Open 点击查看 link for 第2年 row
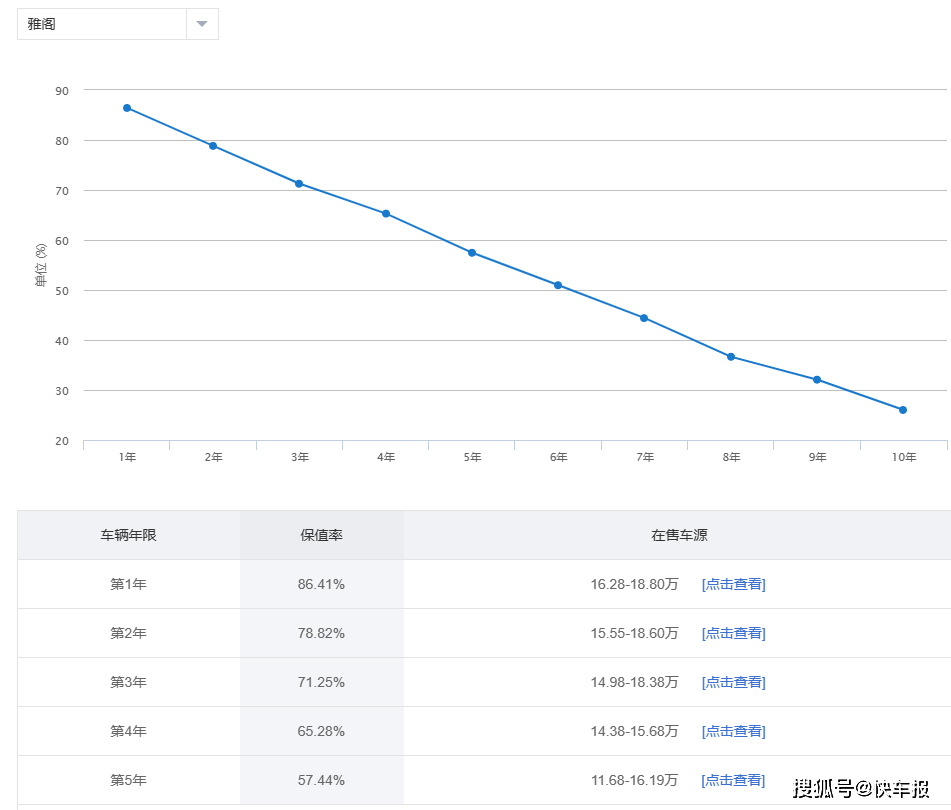This screenshot has height=810, width=951. point(733,634)
